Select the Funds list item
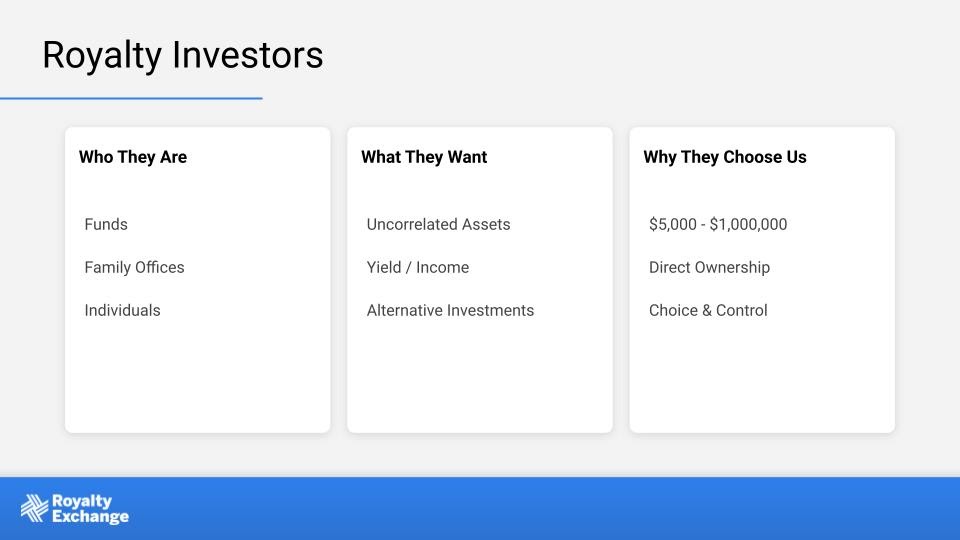The image size is (960, 540). tap(106, 224)
